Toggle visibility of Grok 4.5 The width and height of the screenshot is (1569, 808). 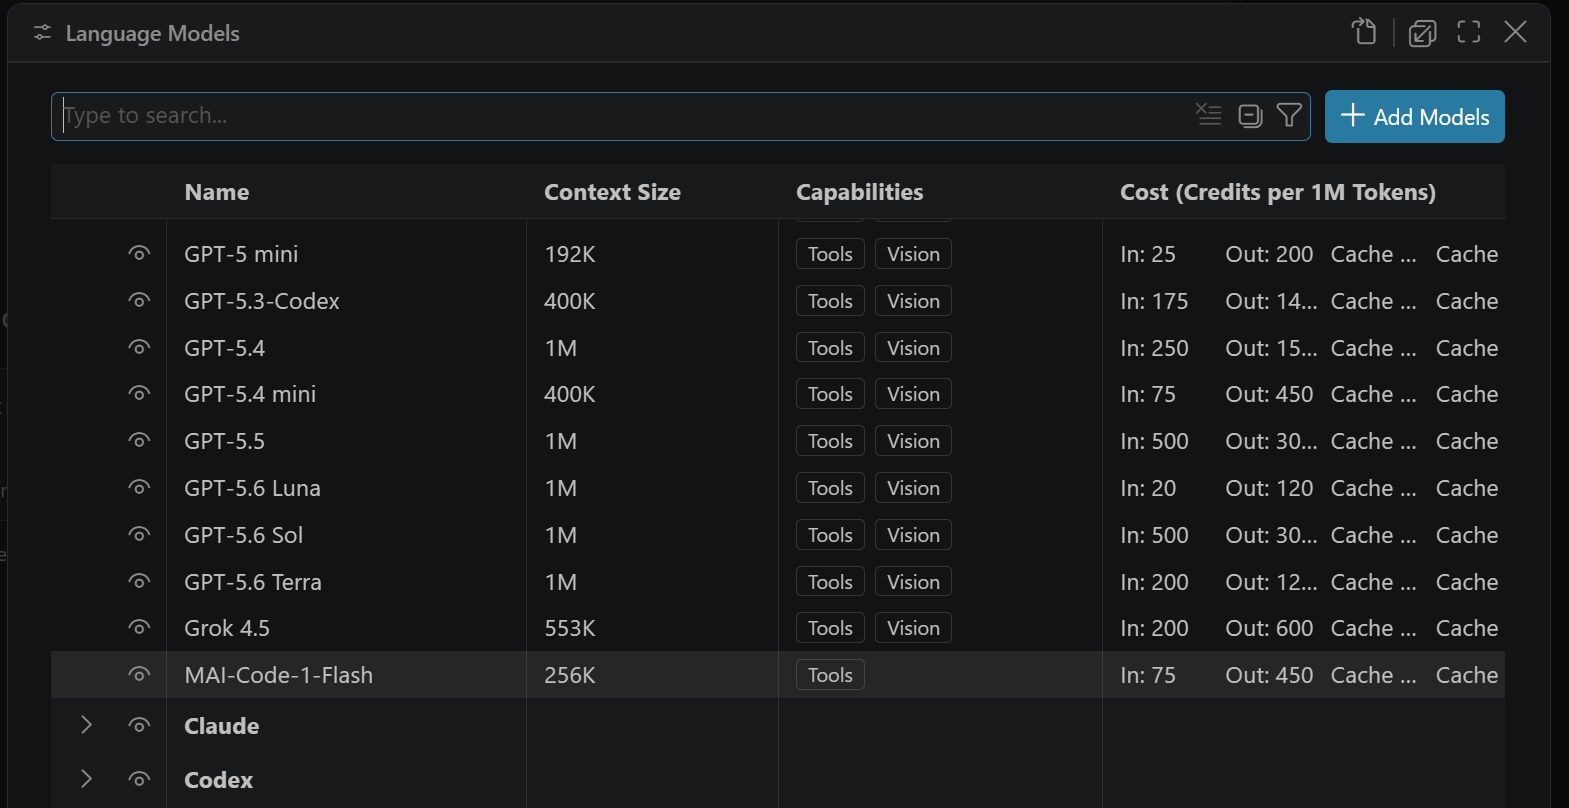[x=139, y=628]
